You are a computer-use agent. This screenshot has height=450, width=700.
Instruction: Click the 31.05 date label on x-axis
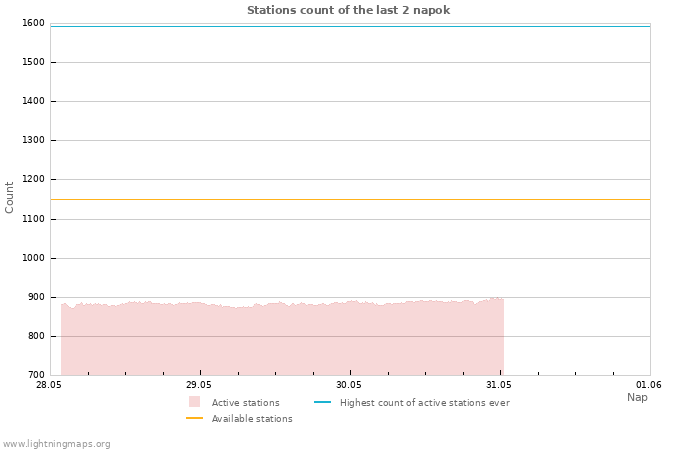click(x=499, y=384)
